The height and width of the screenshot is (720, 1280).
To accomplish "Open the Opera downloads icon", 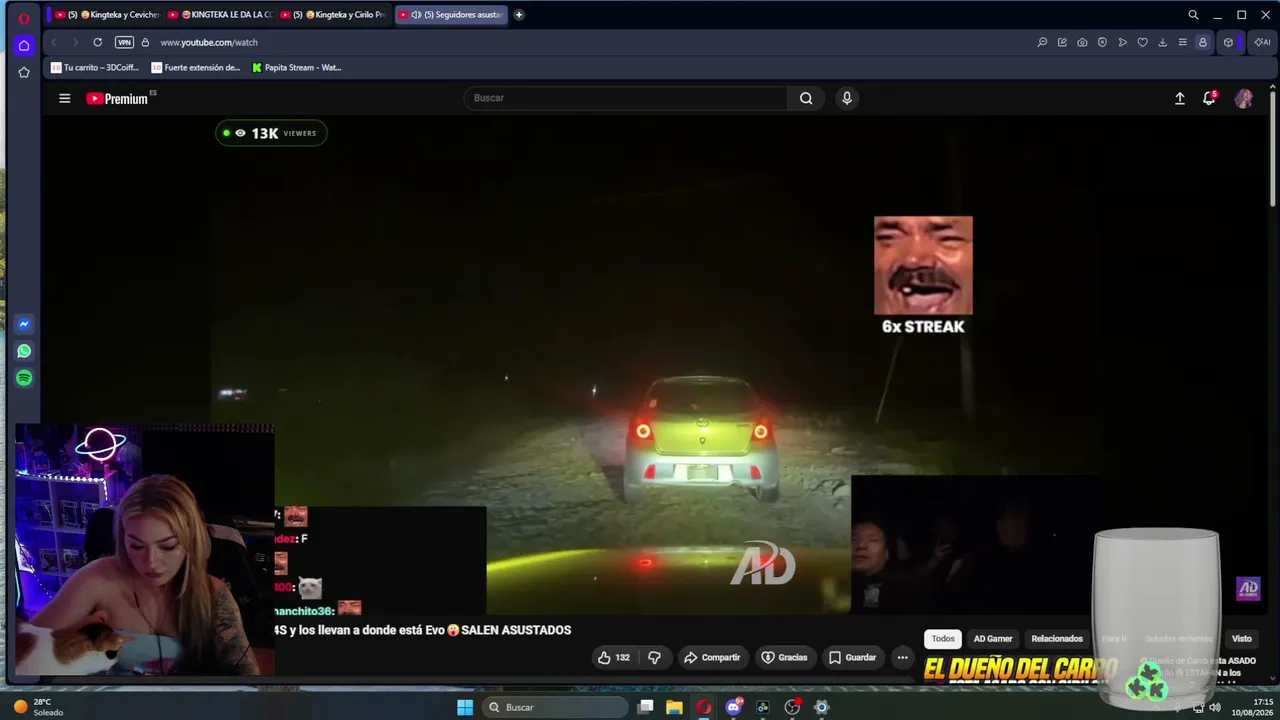I will tap(1162, 42).
